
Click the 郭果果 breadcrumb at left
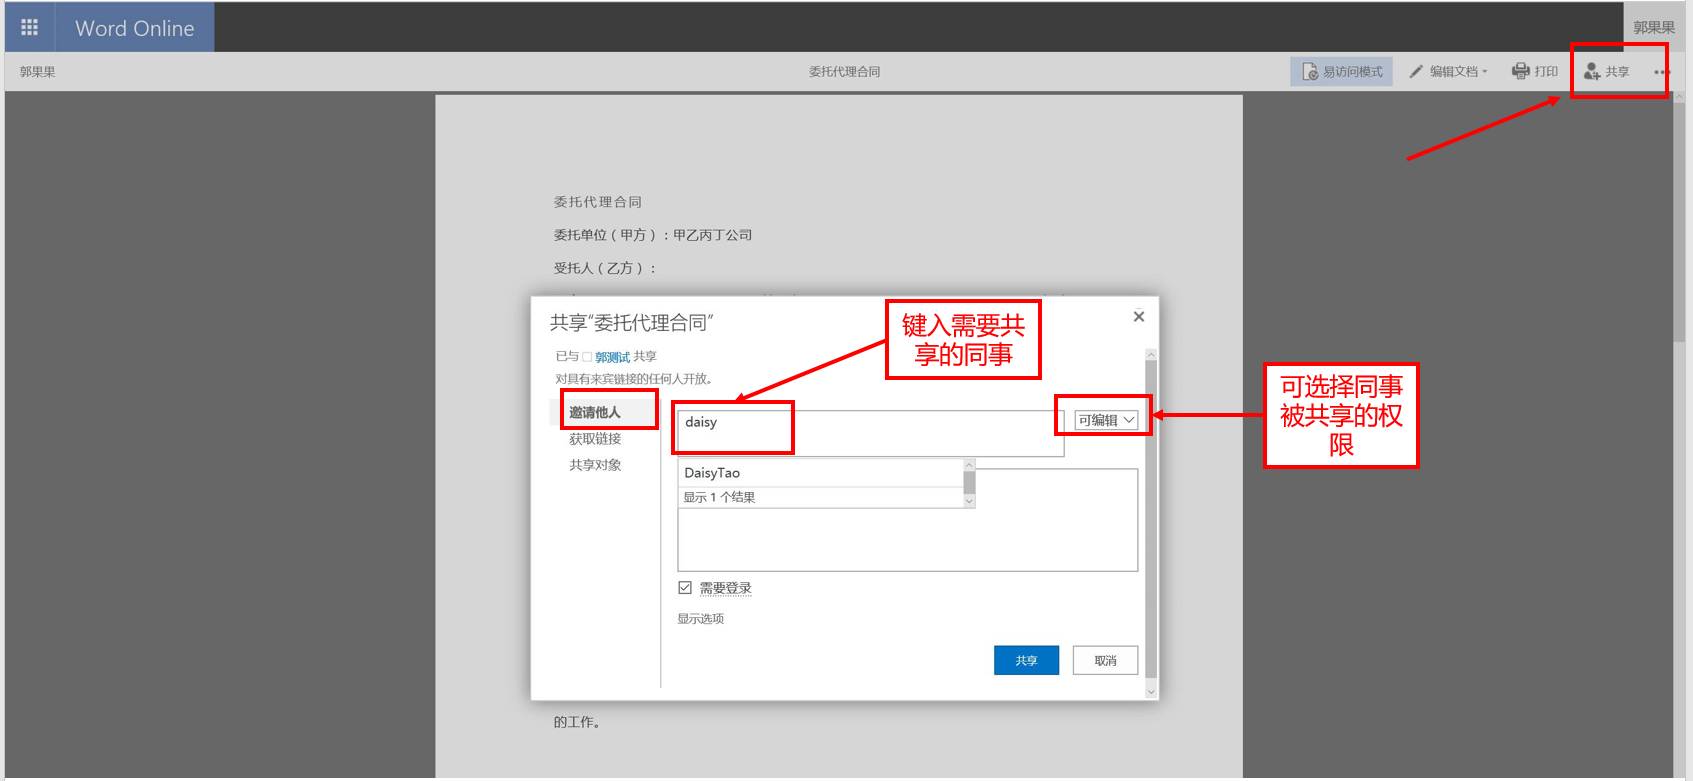tap(38, 72)
